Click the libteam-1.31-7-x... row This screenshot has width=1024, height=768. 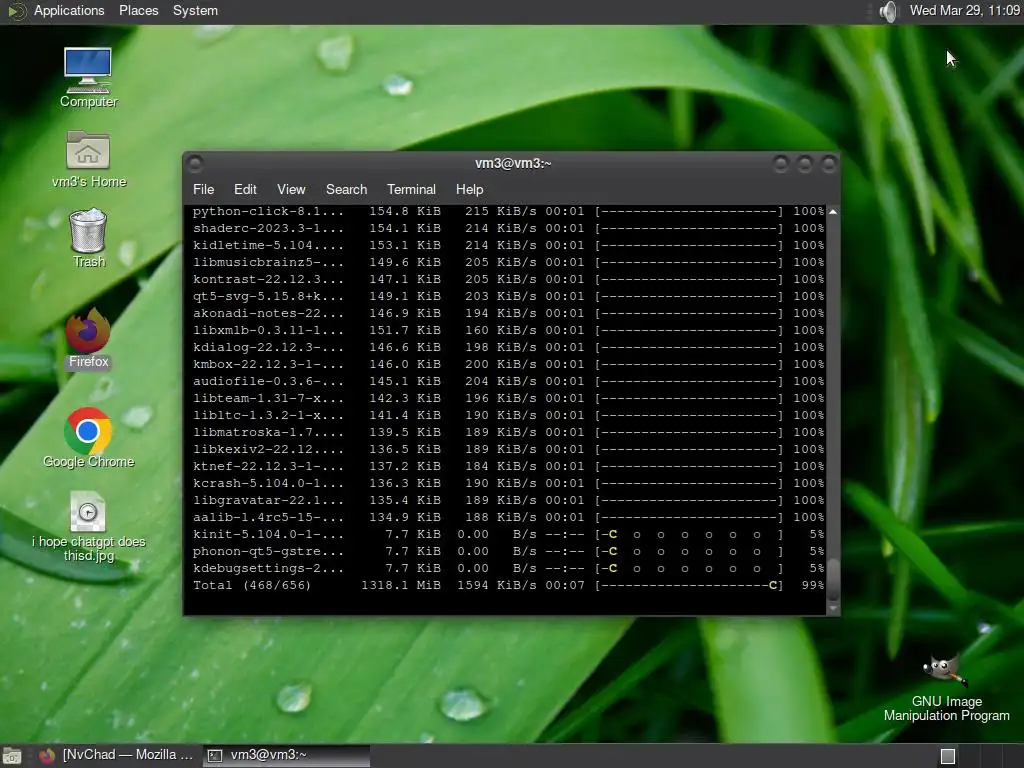(x=508, y=398)
